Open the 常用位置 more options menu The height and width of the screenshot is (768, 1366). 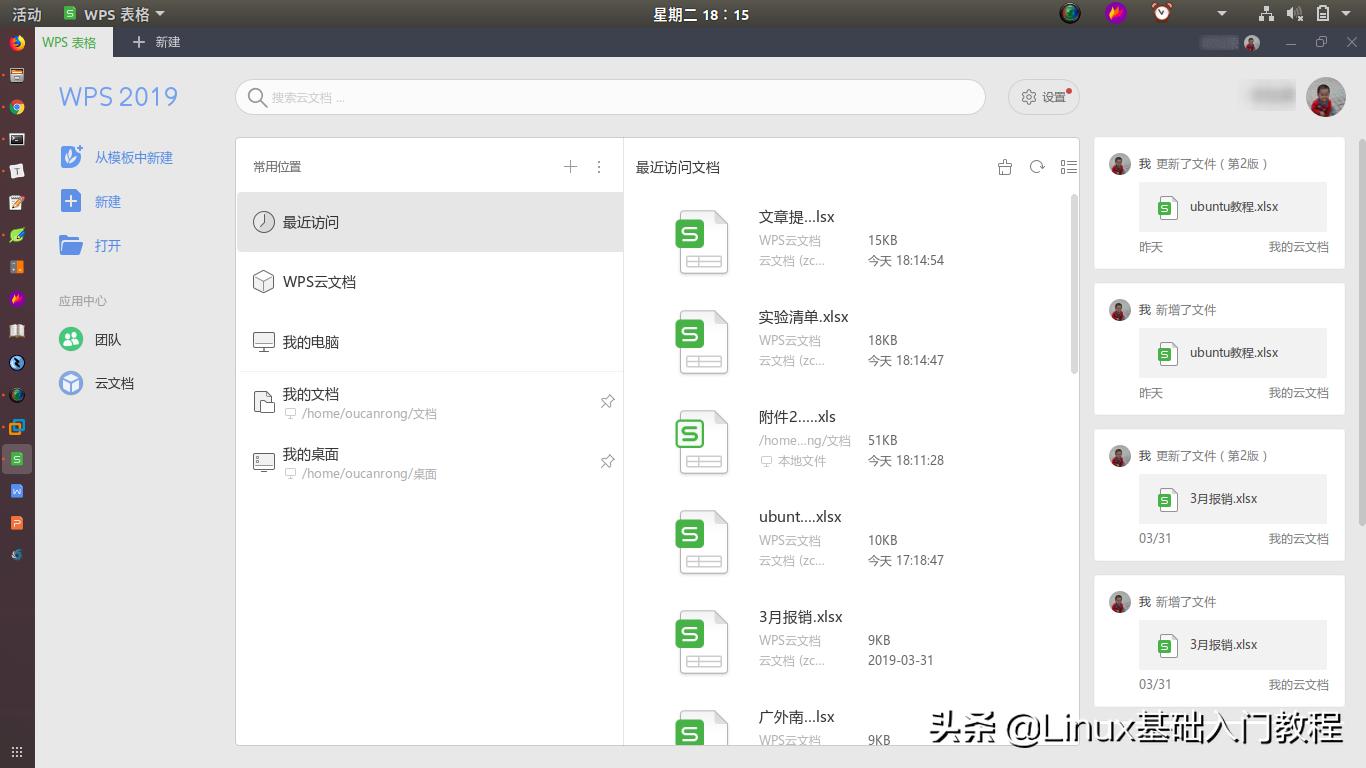[x=598, y=167]
